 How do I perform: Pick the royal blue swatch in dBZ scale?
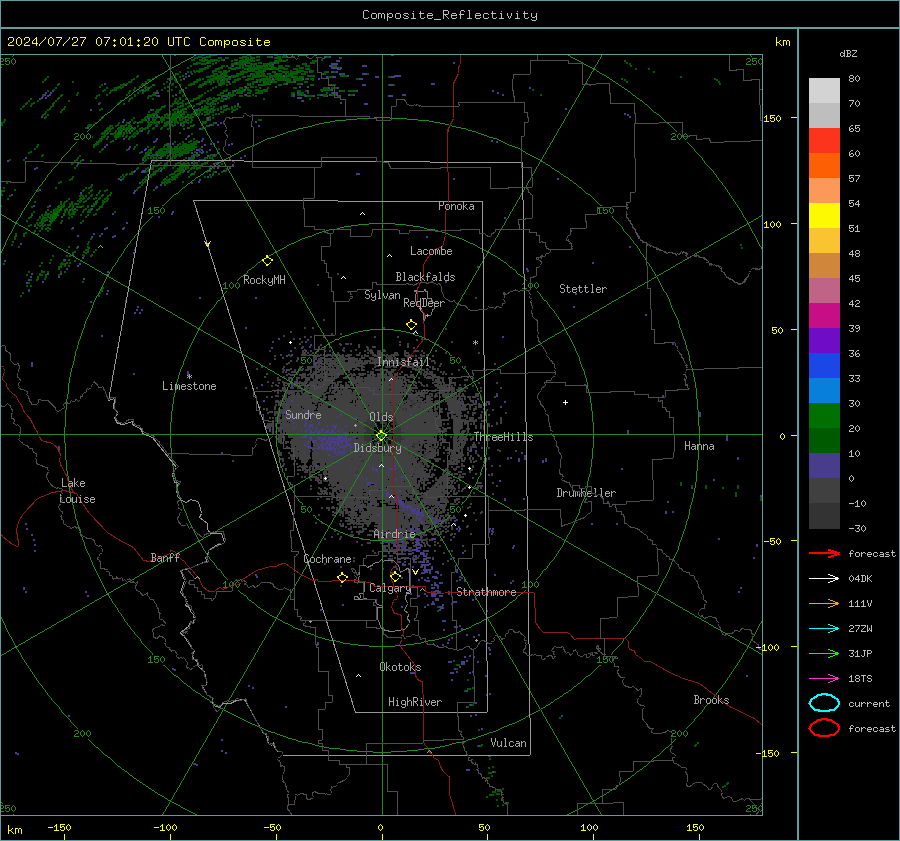pos(824,366)
